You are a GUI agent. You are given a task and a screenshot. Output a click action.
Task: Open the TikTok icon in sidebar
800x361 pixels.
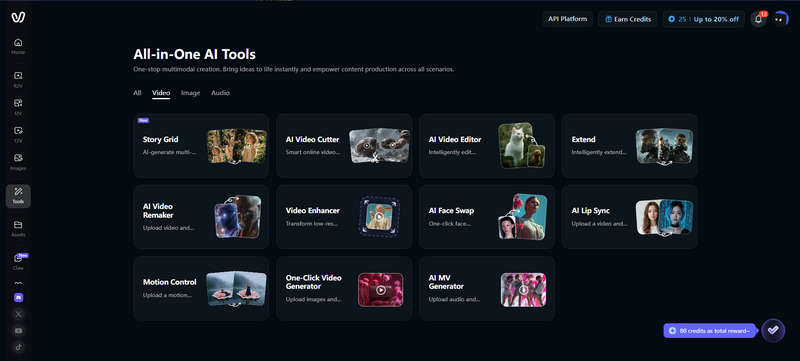click(19, 347)
